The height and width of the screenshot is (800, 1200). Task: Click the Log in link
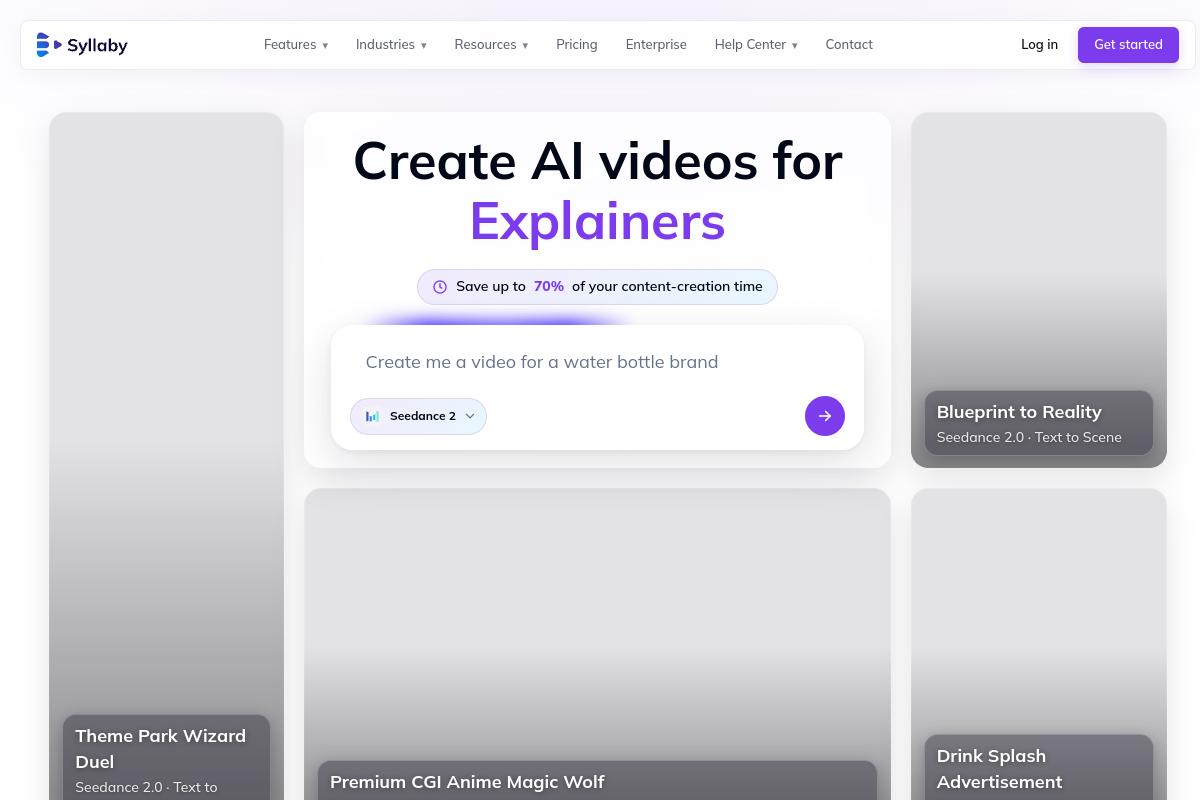pyautogui.click(x=1039, y=45)
